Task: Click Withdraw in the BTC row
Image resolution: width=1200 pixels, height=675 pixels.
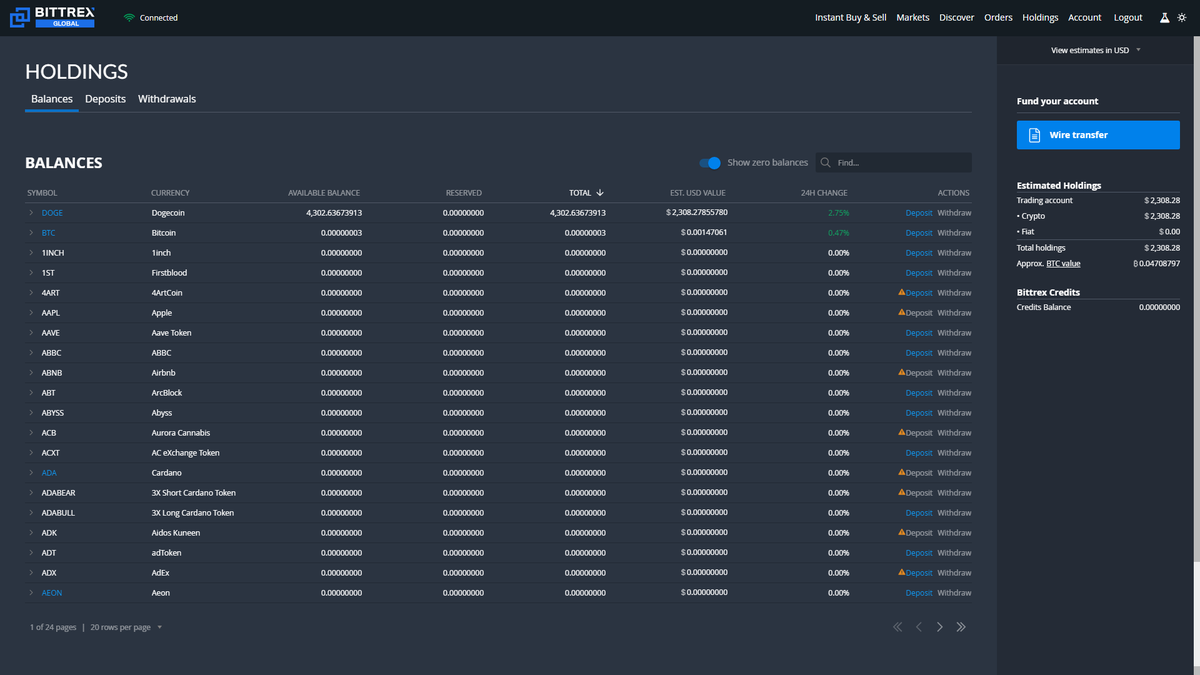Action: pos(954,233)
